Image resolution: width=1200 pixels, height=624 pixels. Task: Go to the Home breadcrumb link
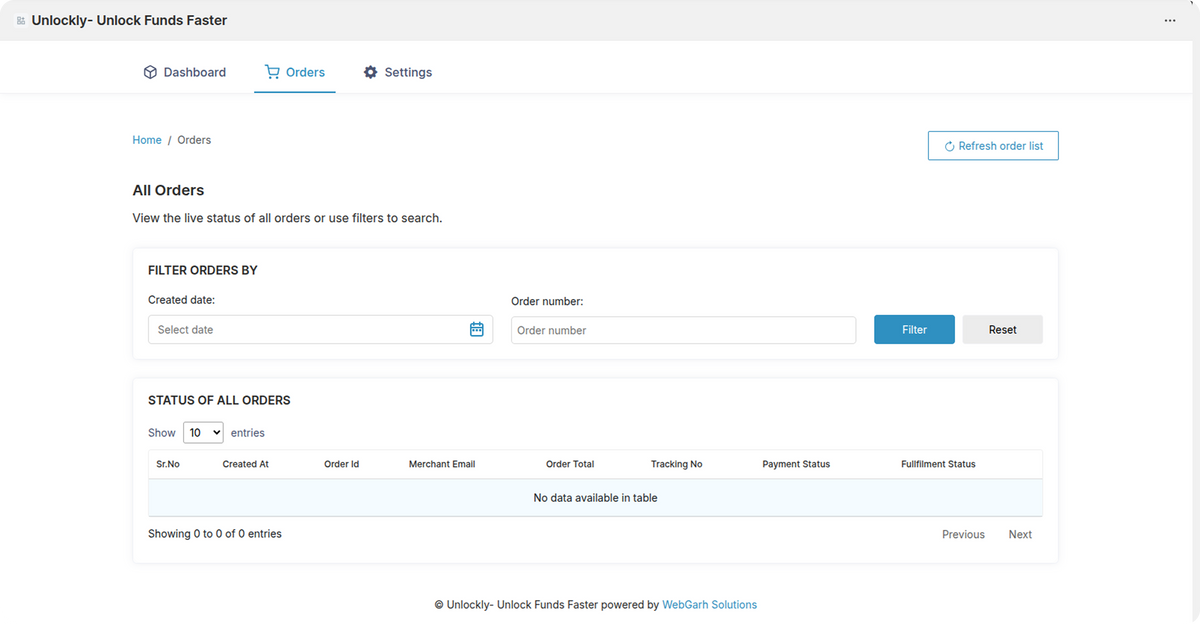tap(147, 140)
